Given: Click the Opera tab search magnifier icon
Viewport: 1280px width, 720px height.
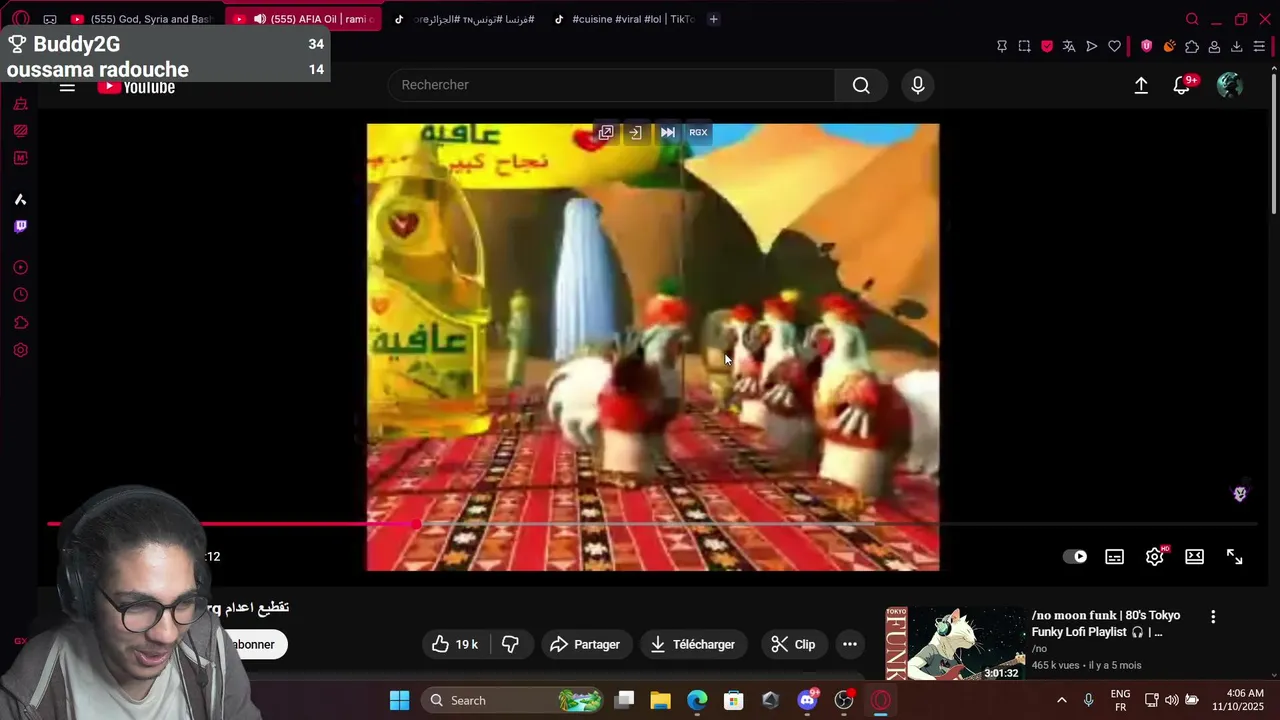Looking at the screenshot, I should tap(1192, 19).
